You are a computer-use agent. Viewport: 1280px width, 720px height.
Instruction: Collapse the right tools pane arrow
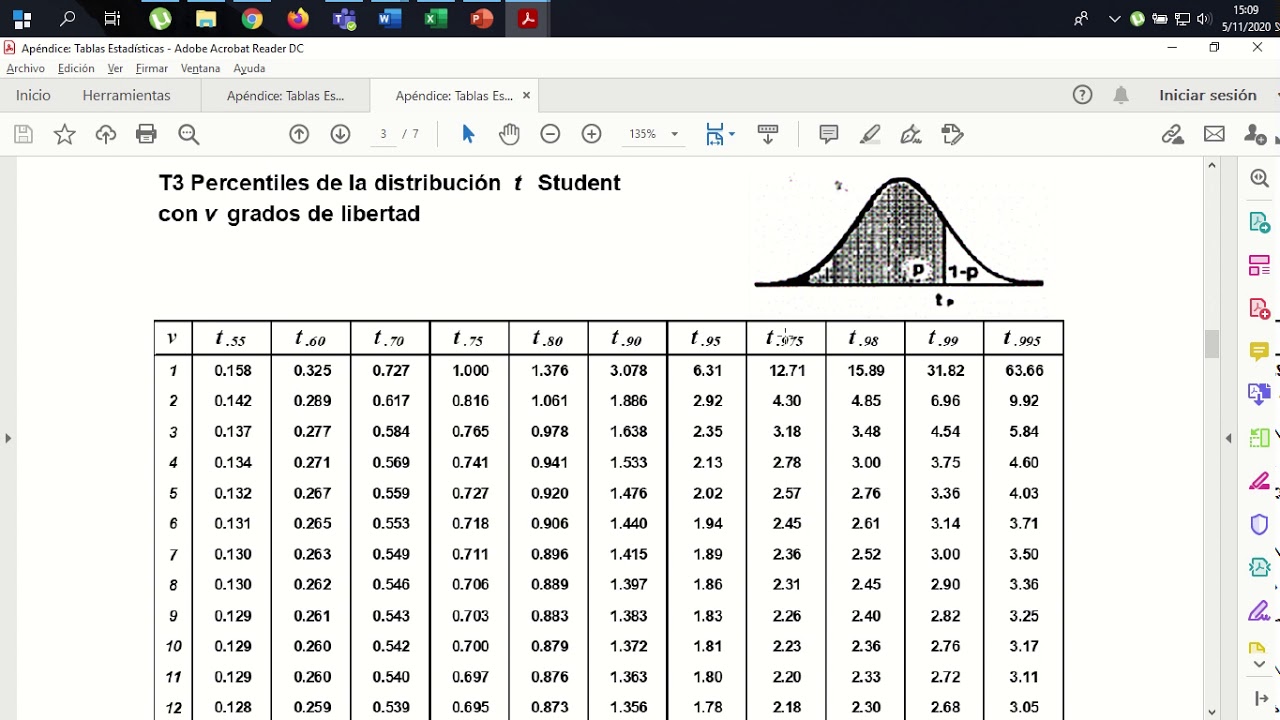tap(1229, 438)
